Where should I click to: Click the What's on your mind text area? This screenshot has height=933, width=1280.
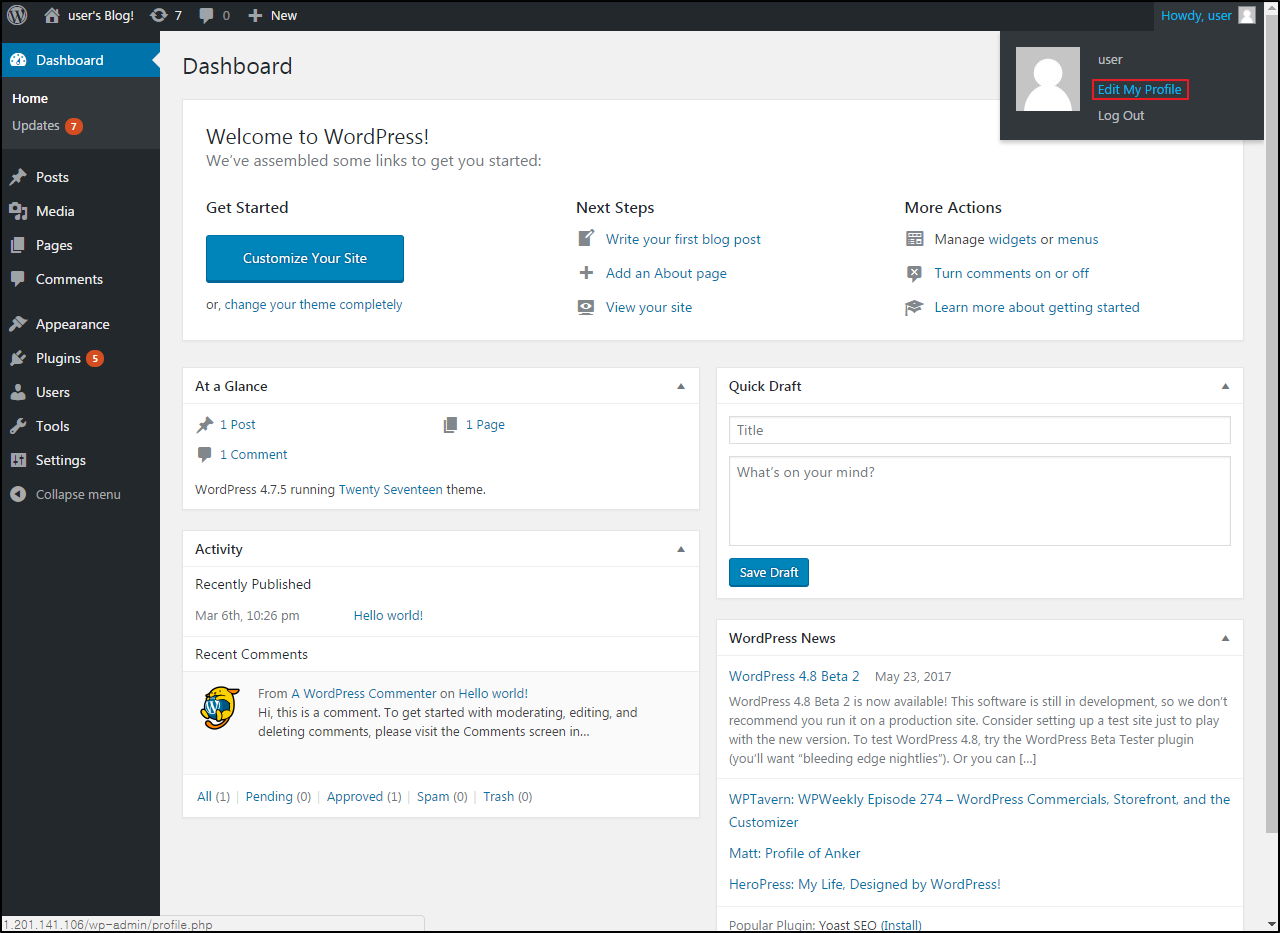pyautogui.click(x=980, y=501)
